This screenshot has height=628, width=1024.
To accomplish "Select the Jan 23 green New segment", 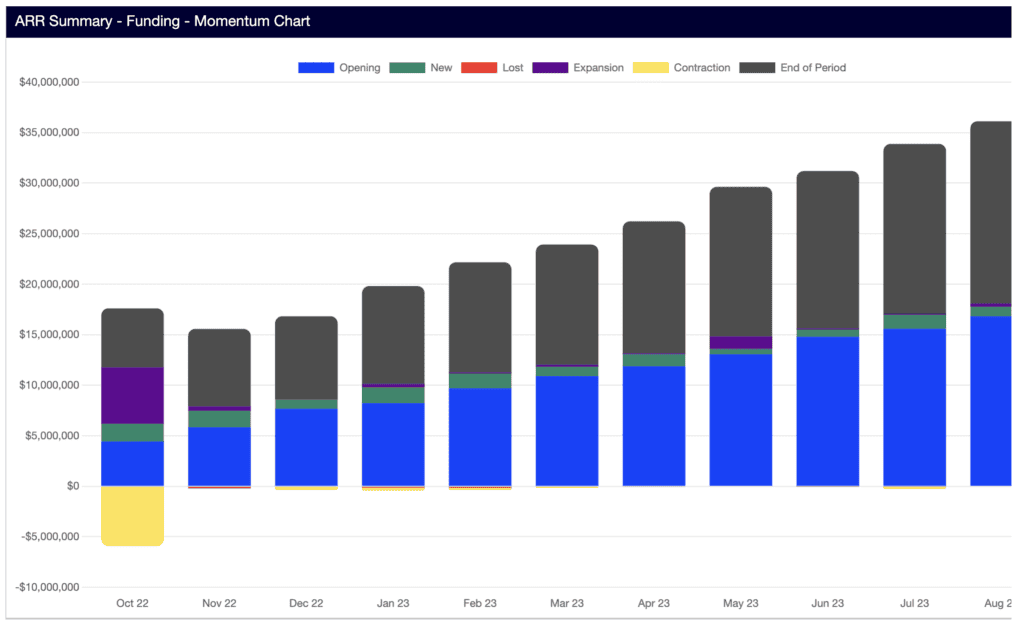I will [393, 395].
